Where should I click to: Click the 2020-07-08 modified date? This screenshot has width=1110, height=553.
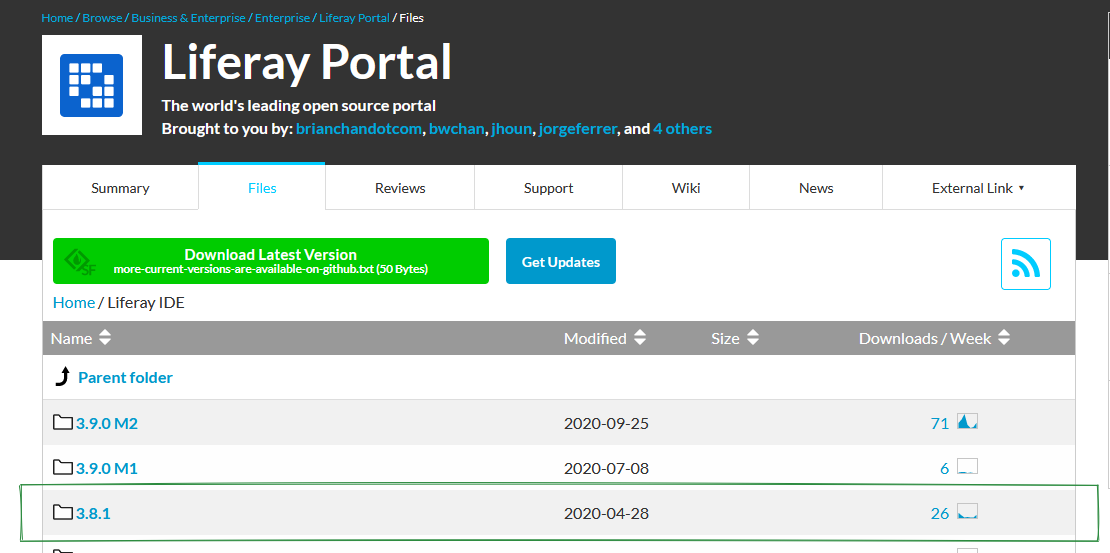click(606, 468)
